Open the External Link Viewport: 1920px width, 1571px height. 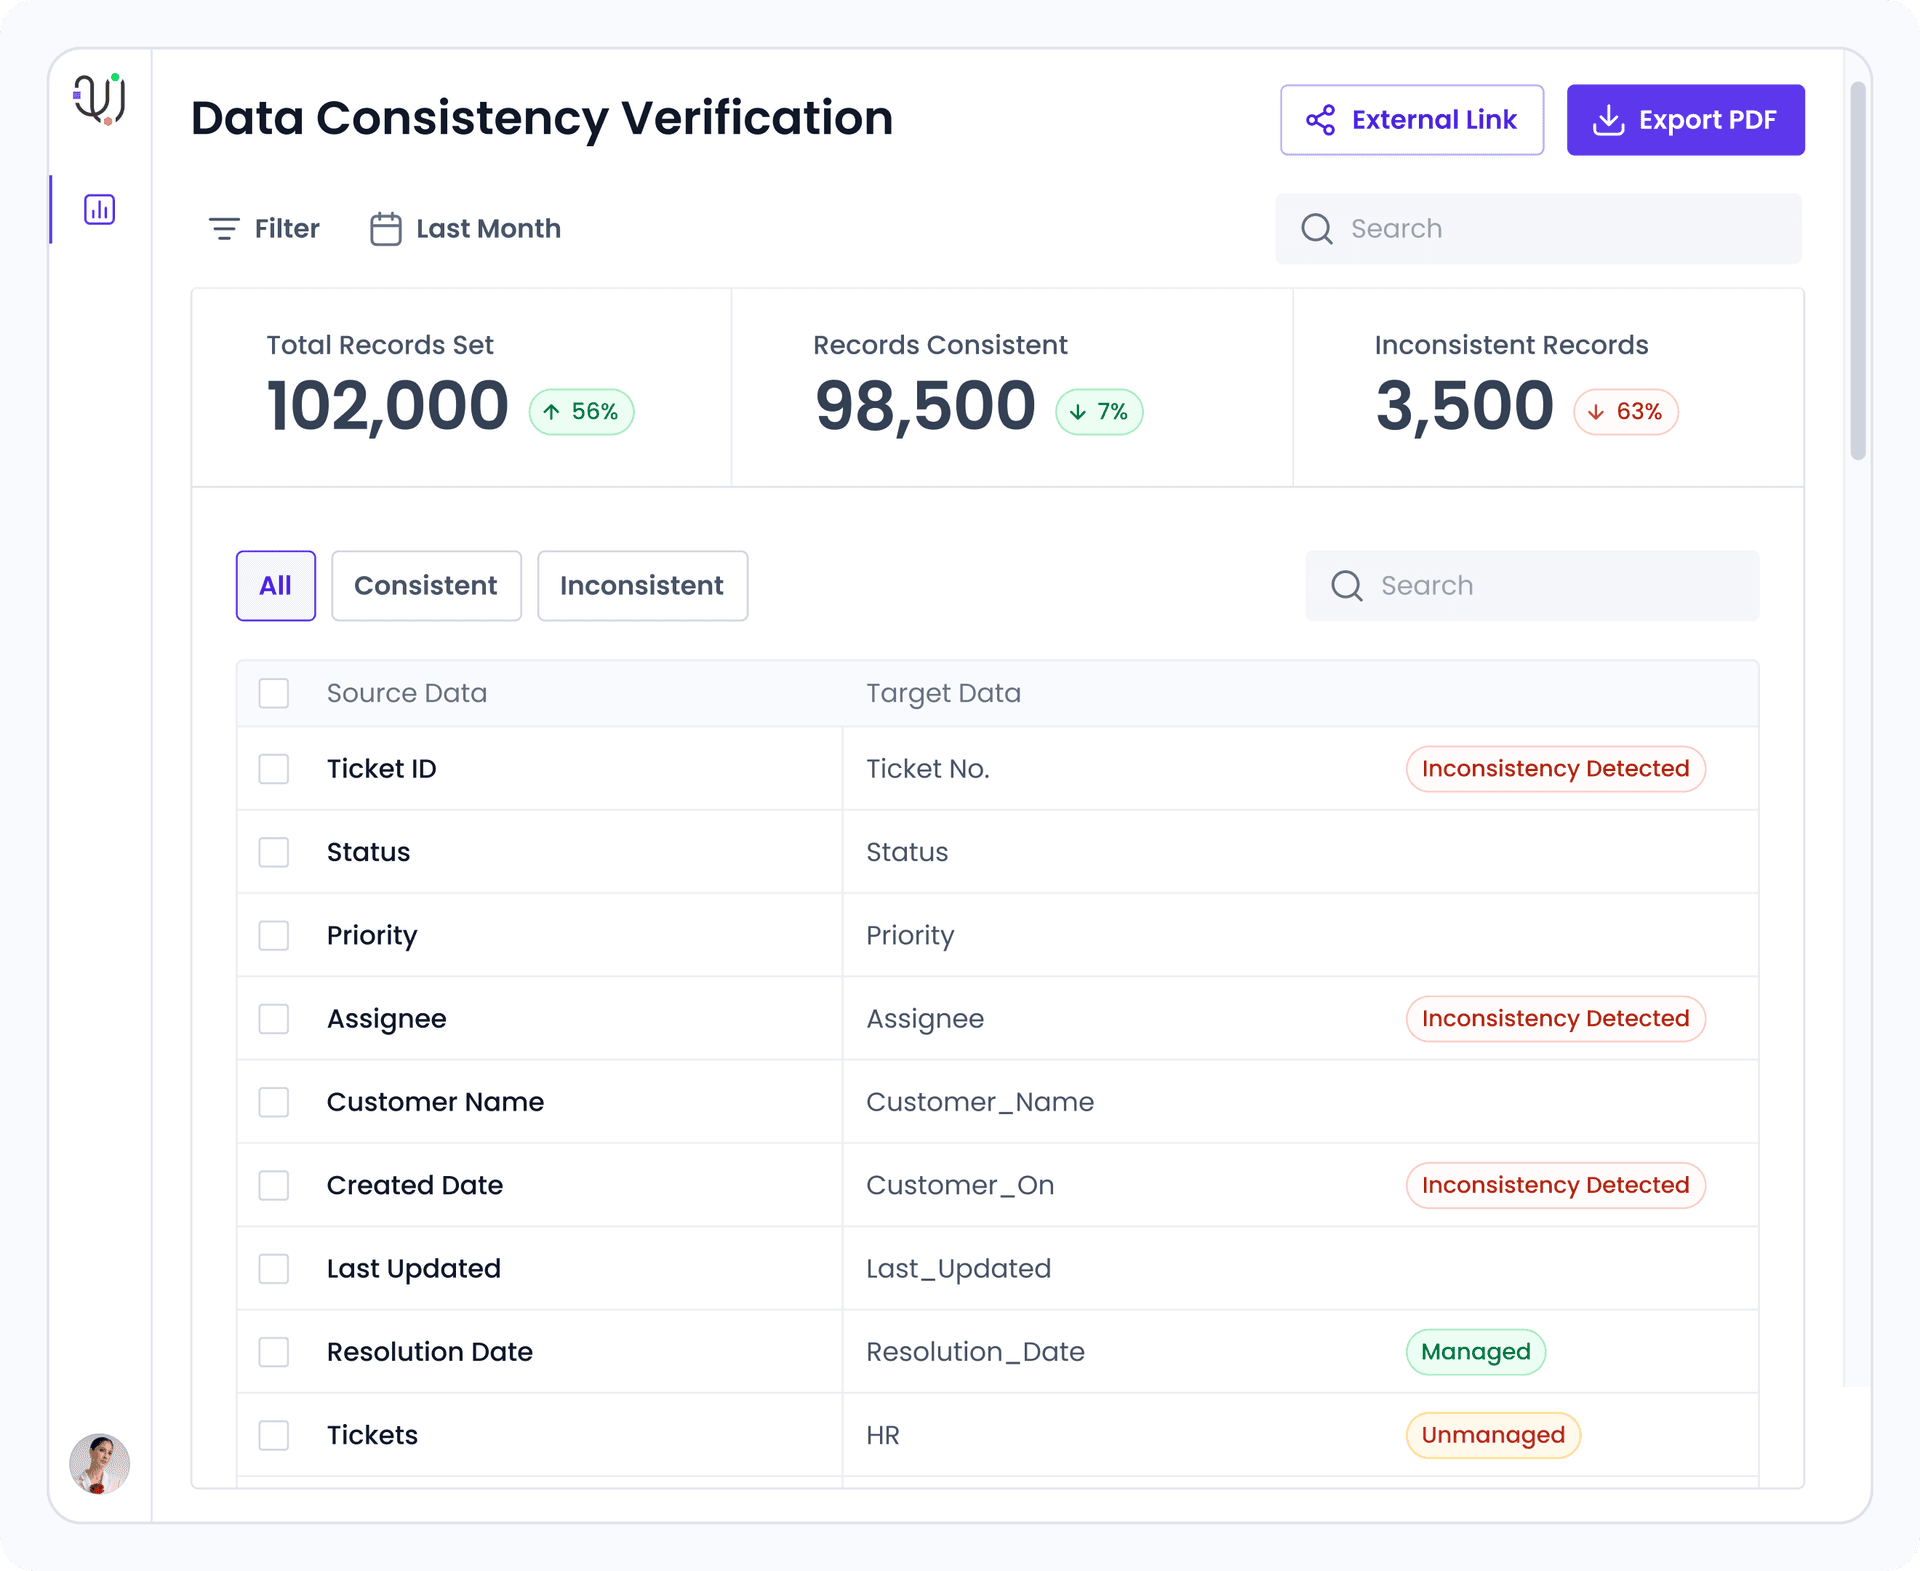pos(1412,119)
